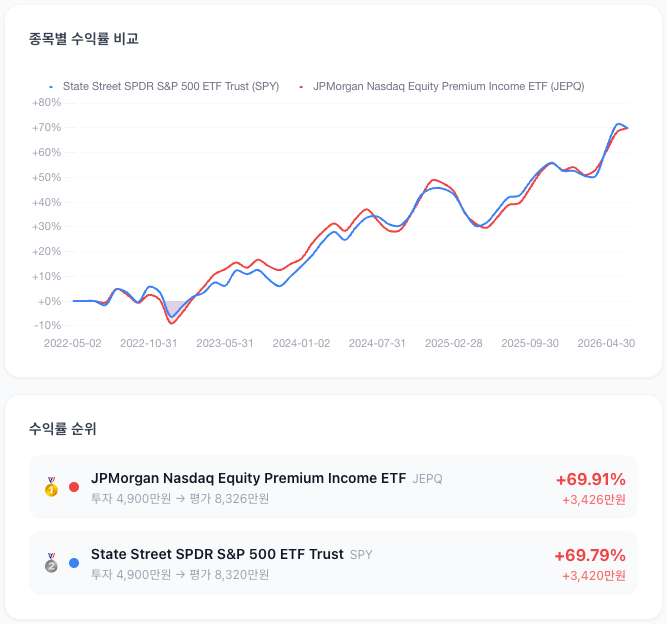Open State Street SPDR S&P 500 ETF Trust row
Screen dimensions: 667x624
pos(333,563)
